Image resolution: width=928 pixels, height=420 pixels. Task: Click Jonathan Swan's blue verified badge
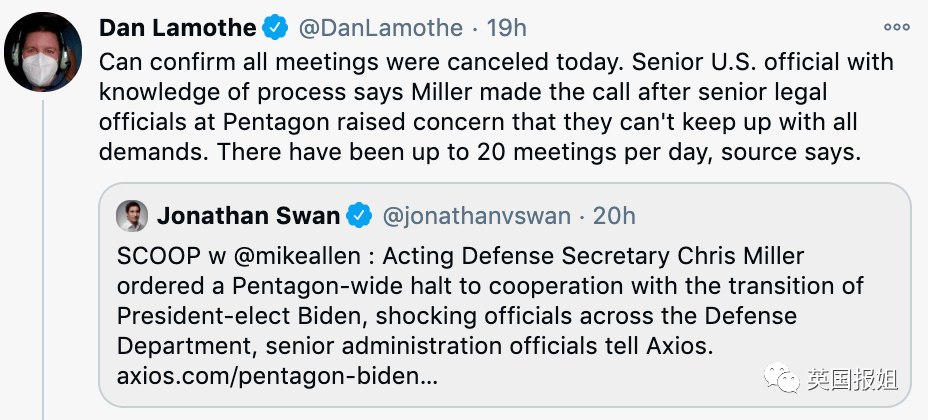click(x=359, y=215)
